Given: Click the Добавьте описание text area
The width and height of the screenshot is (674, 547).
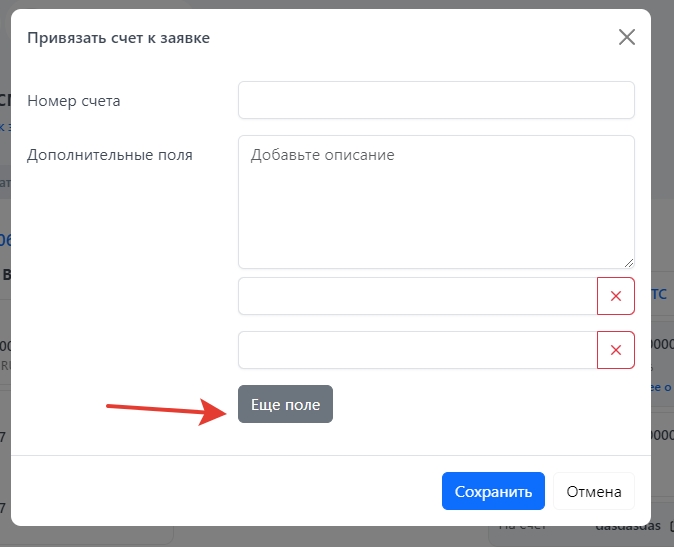Looking at the screenshot, I should (436, 201).
